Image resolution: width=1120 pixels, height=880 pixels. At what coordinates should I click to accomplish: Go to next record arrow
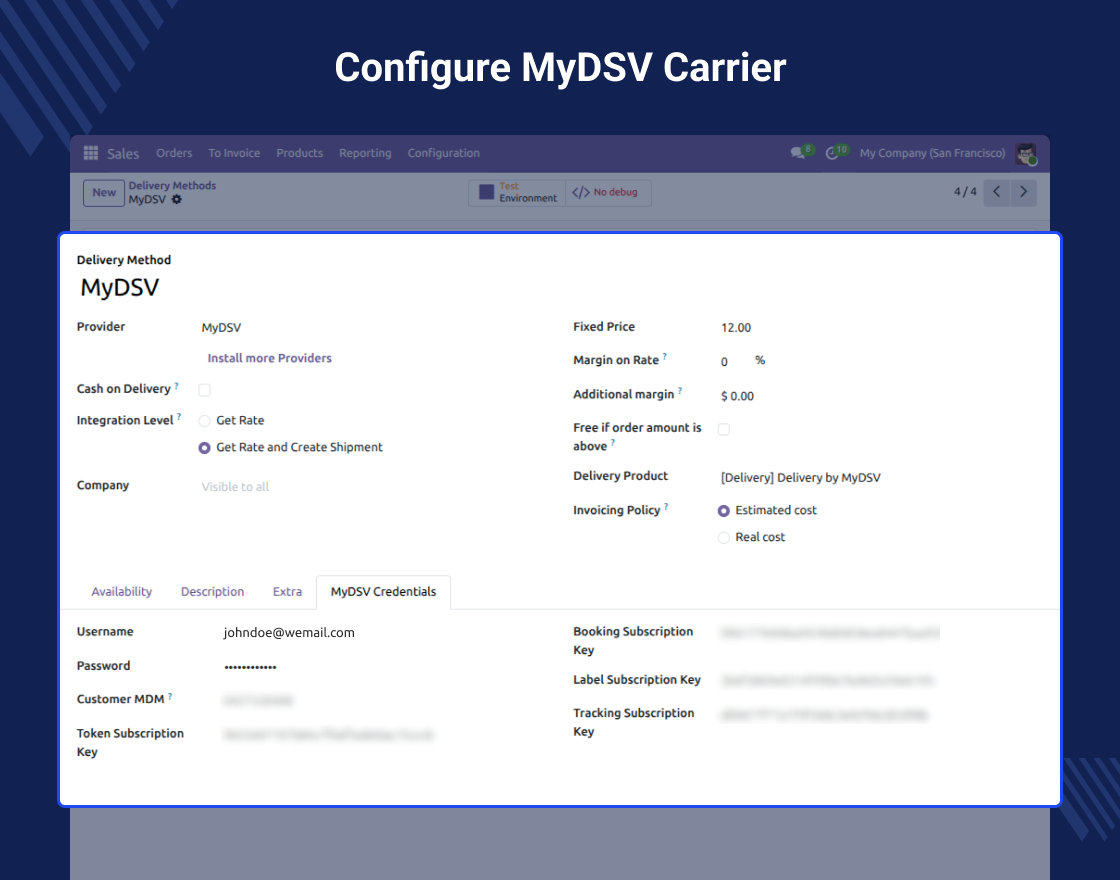[1024, 191]
